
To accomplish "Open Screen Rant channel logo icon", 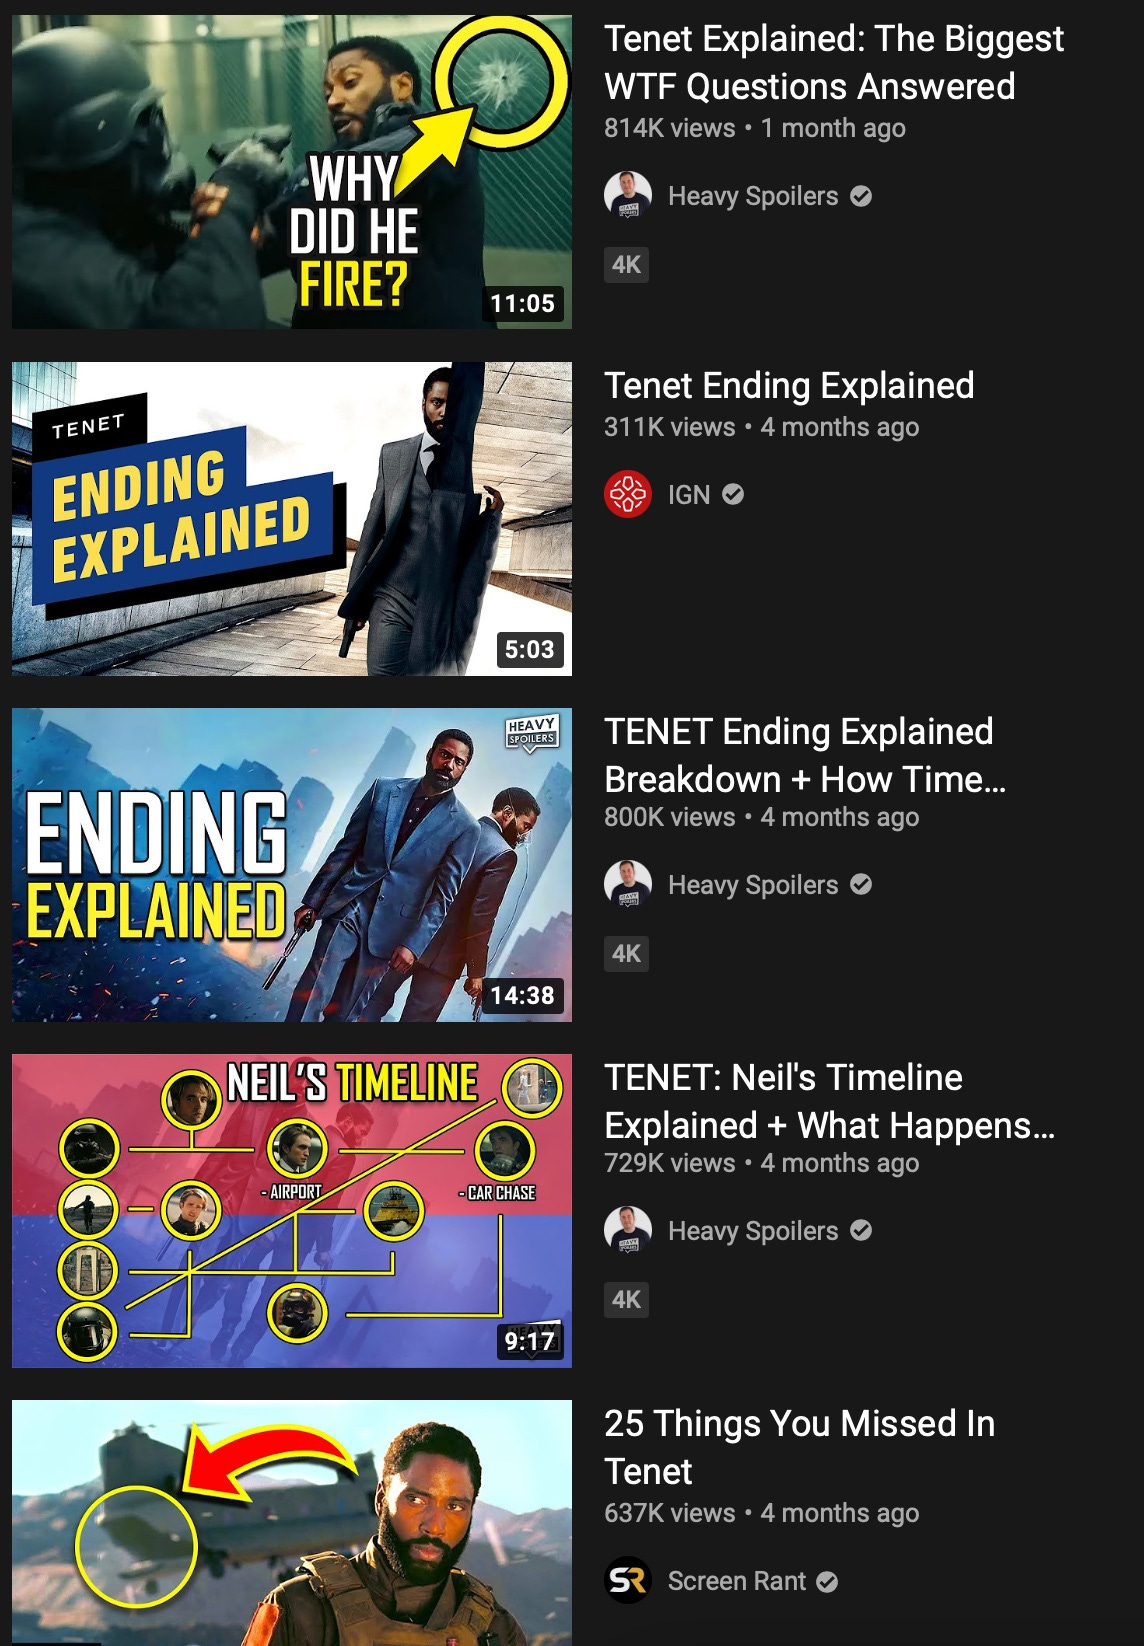I will click(x=628, y=1580).
